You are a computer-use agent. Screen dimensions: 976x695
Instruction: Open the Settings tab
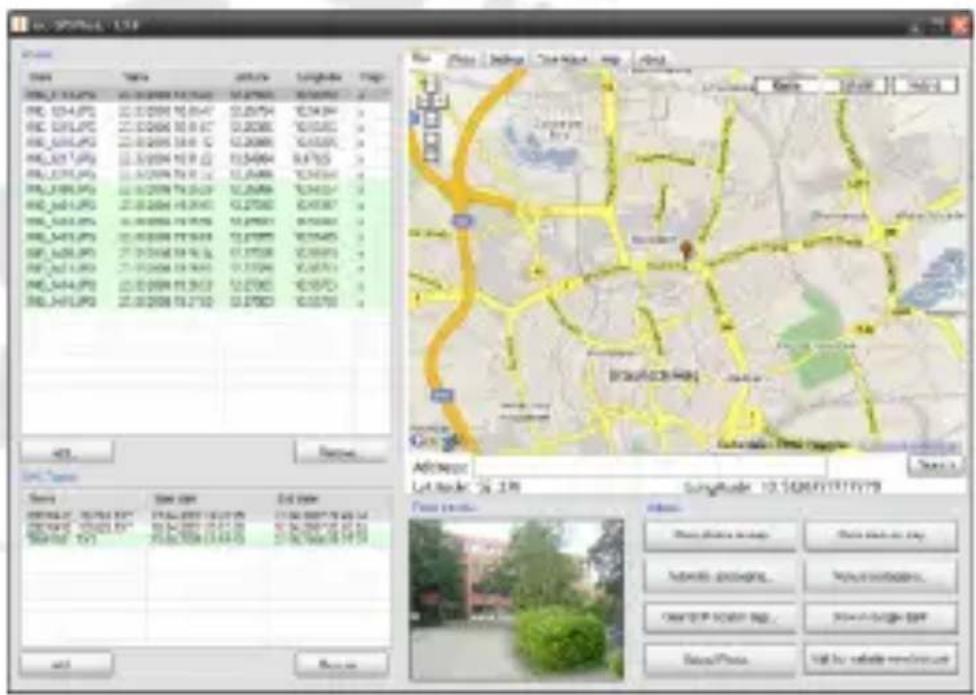click(x=506, y=59)
